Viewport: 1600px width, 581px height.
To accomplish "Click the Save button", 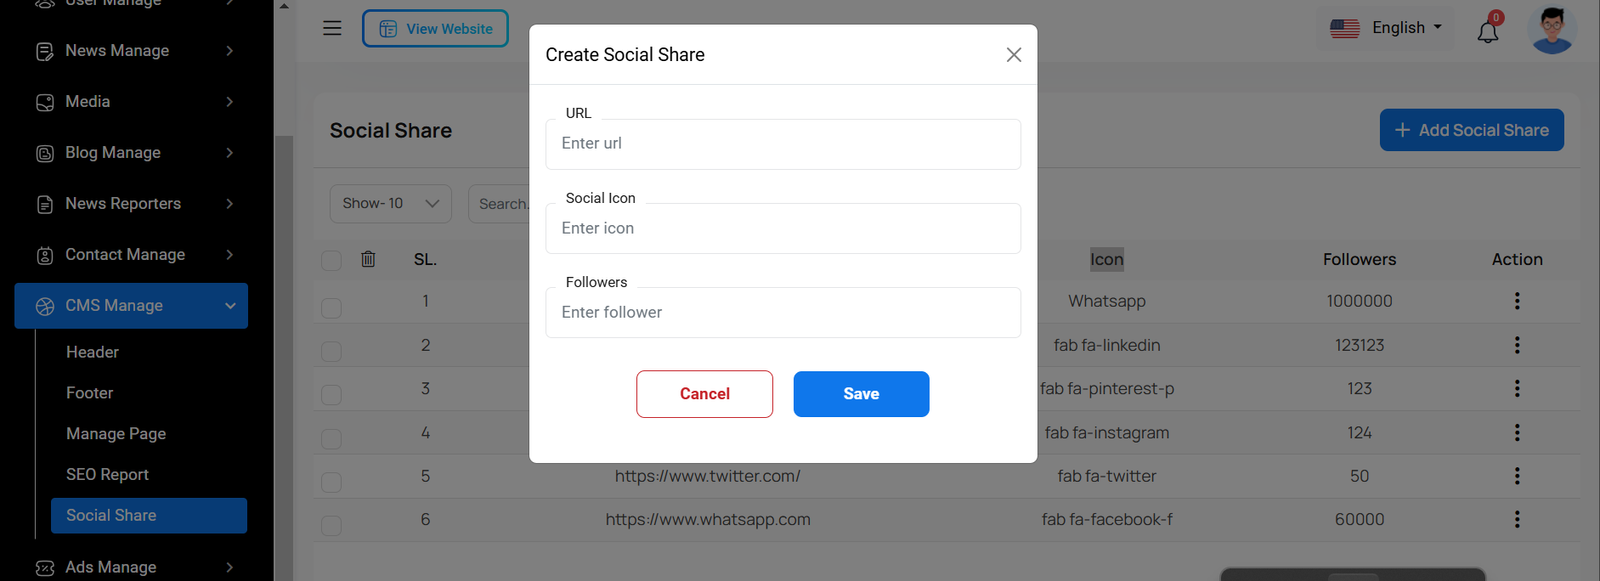I will click(x=861, y=394).
